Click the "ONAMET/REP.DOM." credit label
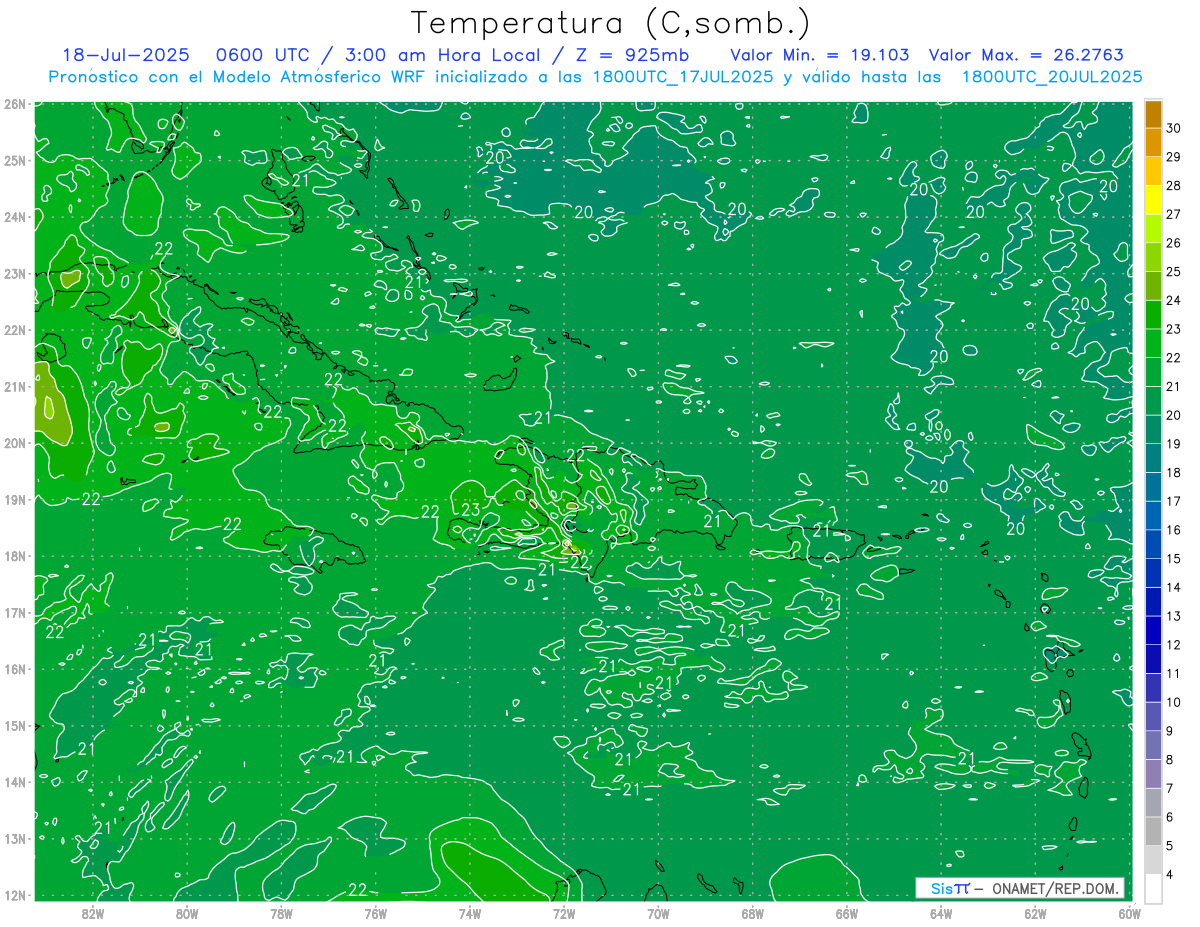1200x927 pixels. point(1056,888)
